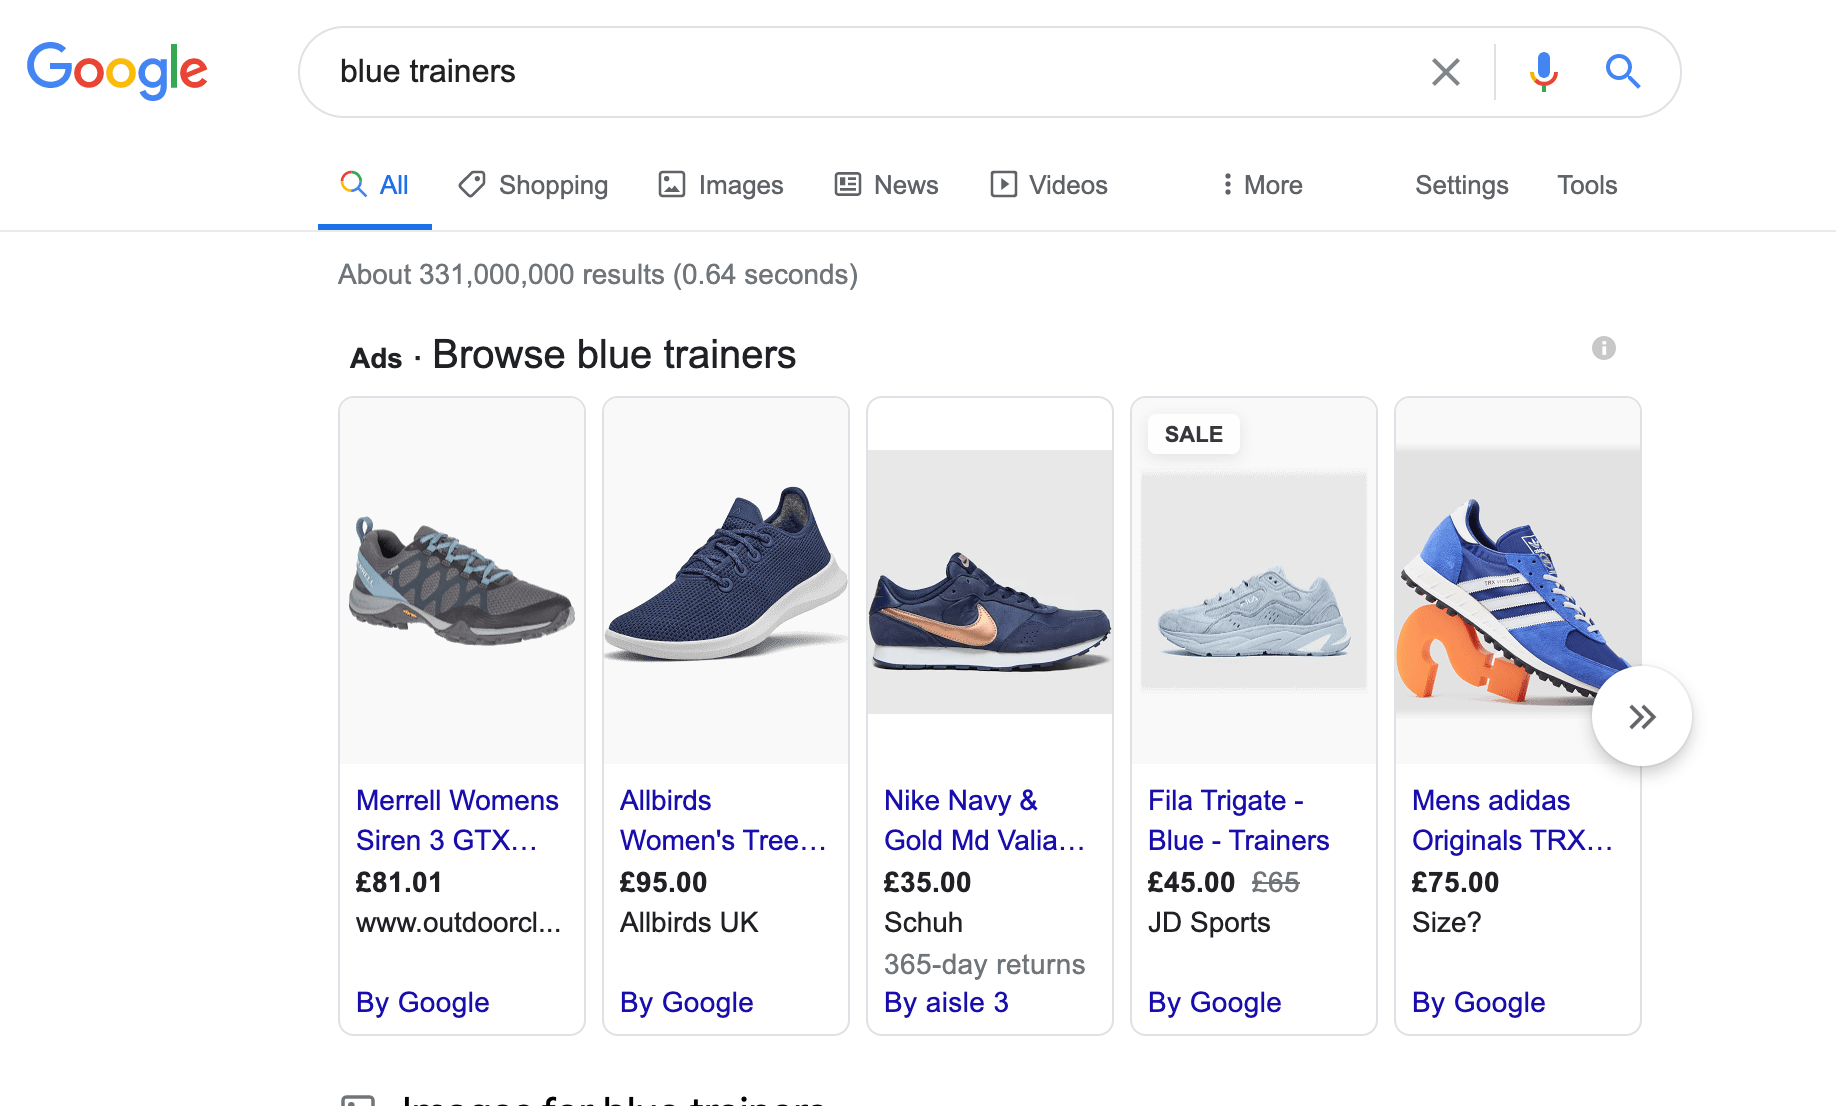Click the £35.00 Nike price
Image resolution: width=1836 pixels, height=1106 pixels.
point(927,882)
